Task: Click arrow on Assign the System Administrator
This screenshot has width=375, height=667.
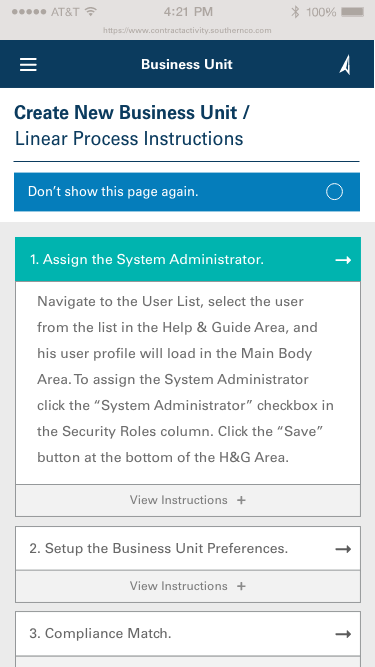Action: pyautogui.click(x=343, y=260)
